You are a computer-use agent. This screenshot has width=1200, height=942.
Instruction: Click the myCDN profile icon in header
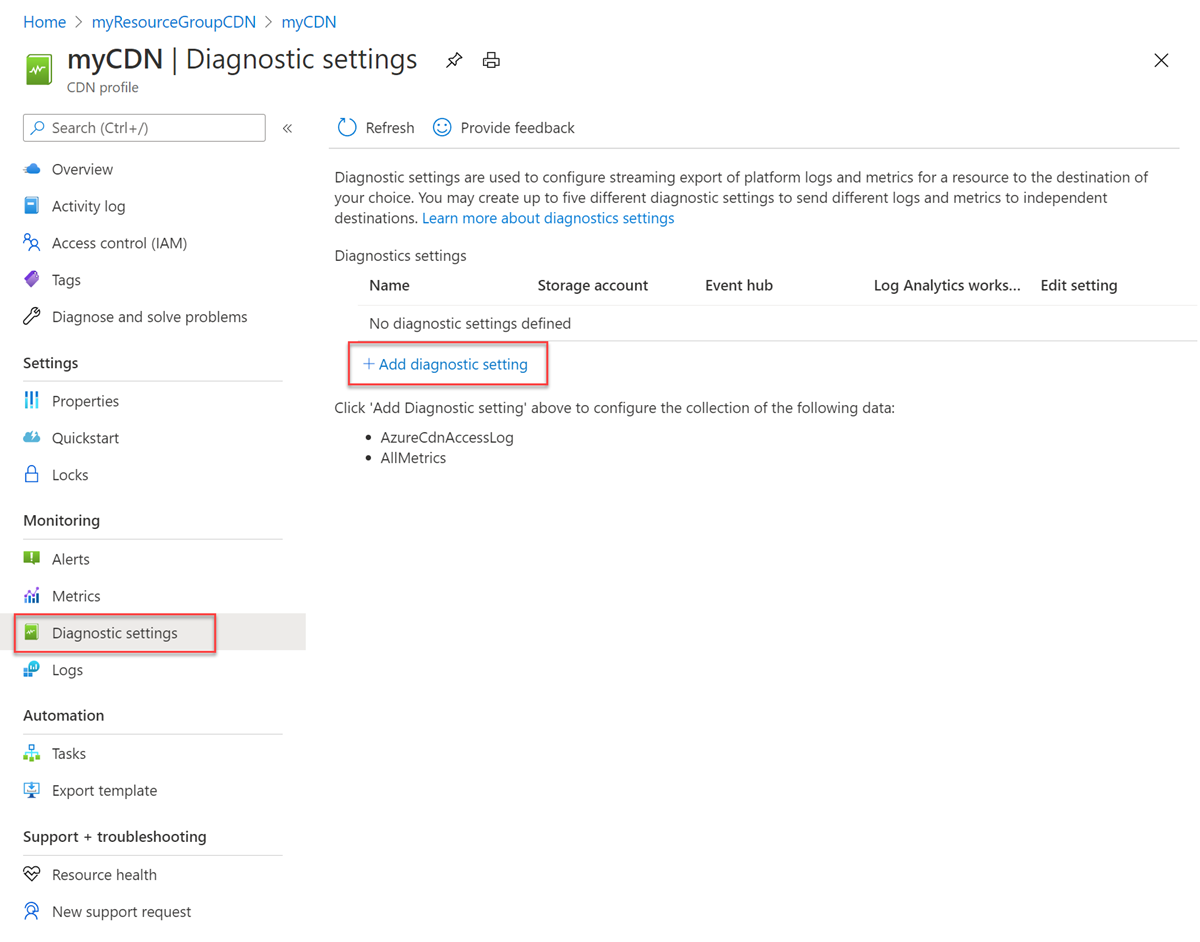click(39, 69)
